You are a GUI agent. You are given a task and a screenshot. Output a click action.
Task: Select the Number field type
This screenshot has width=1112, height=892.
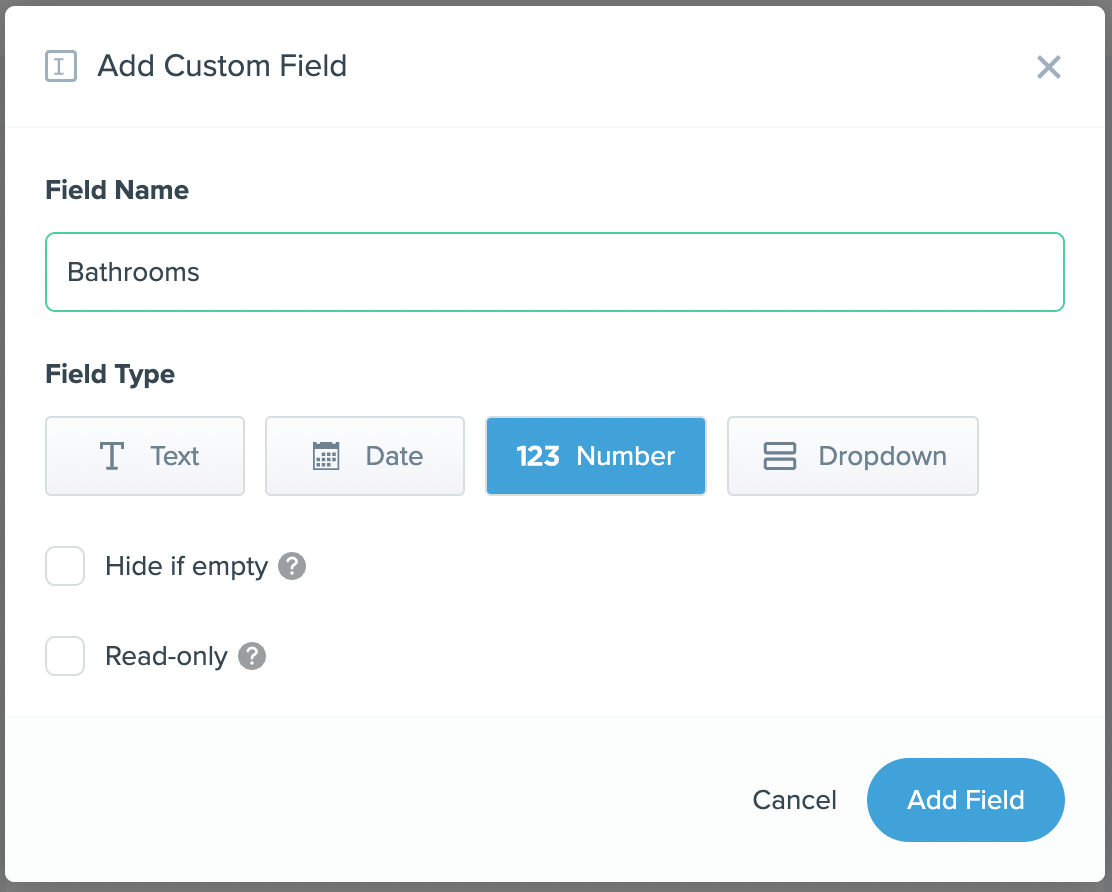coord(596,456)
